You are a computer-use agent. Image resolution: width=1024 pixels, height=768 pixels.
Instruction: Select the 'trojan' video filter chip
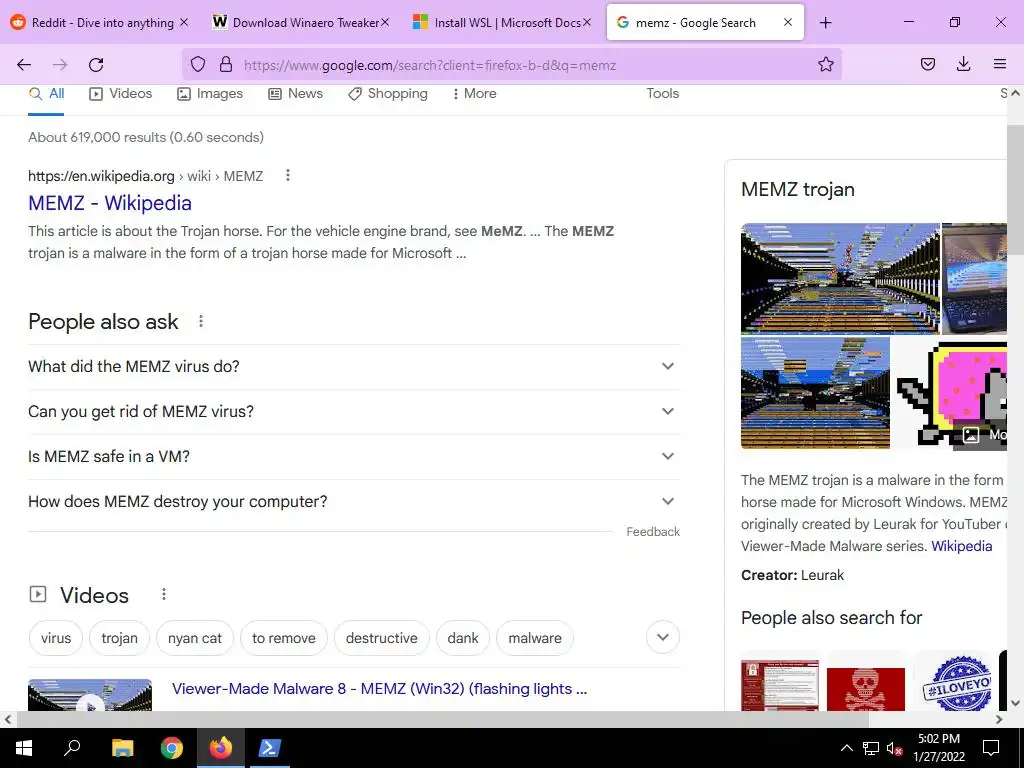[120, 638]
